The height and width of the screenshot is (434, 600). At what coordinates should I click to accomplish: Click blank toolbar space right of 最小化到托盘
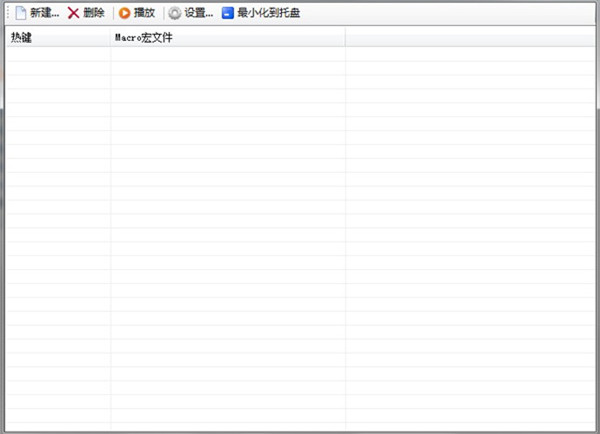(x=450, y=14)
